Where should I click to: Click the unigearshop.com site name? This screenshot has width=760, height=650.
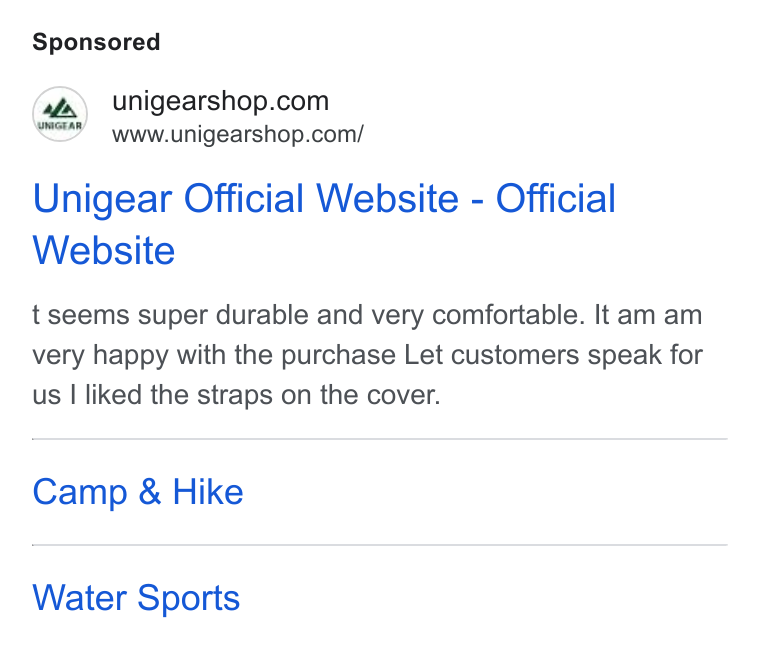click(221, 101)
